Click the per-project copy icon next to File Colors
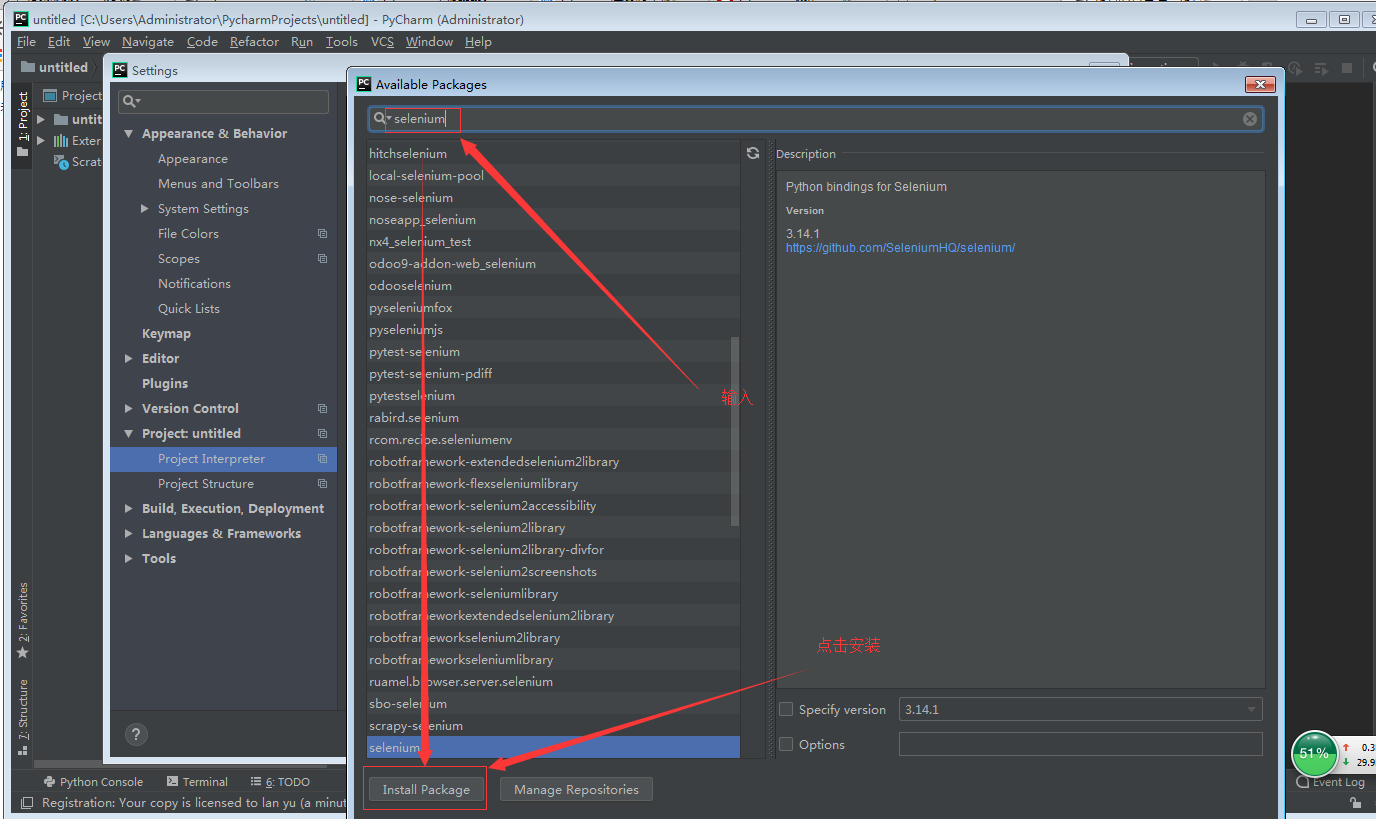 coord(322,234)
